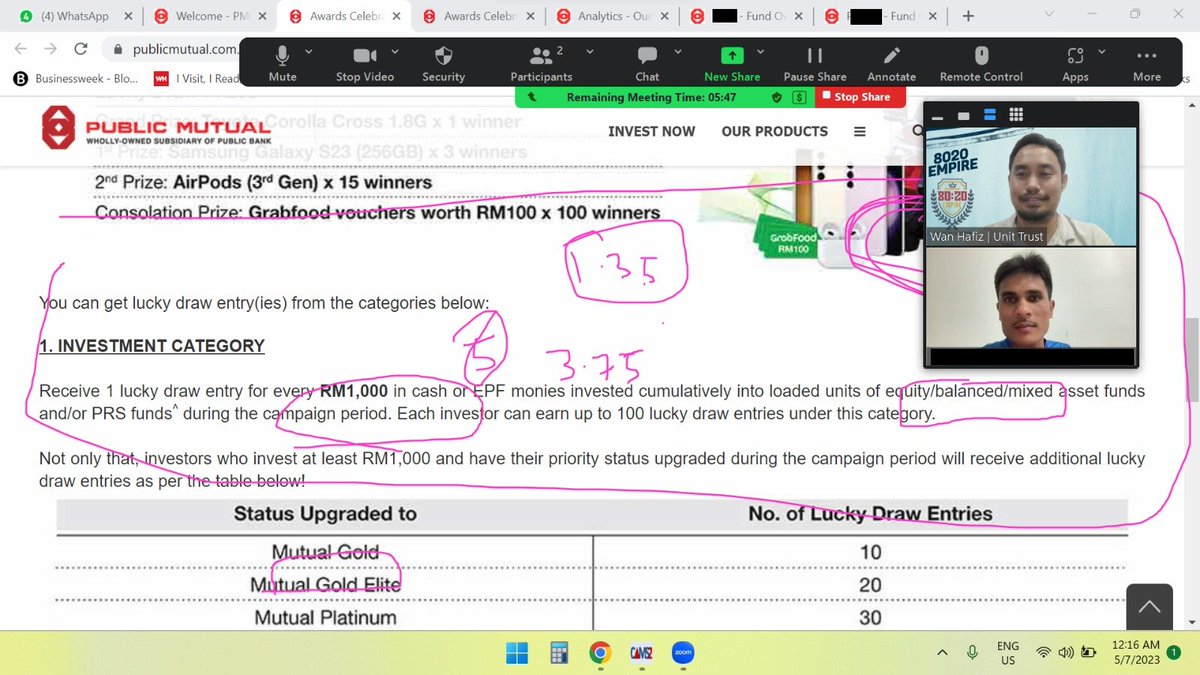This screenshot has height=675, width=1200.
Task: Open the notification badge in taskbar
Action: point(1172,652)
